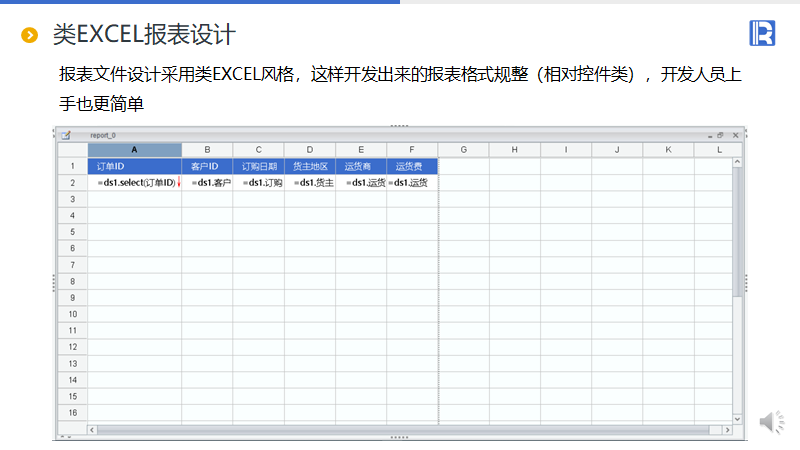Click the =ds1.货主 cell
The image size is (800, 450).
310,183
